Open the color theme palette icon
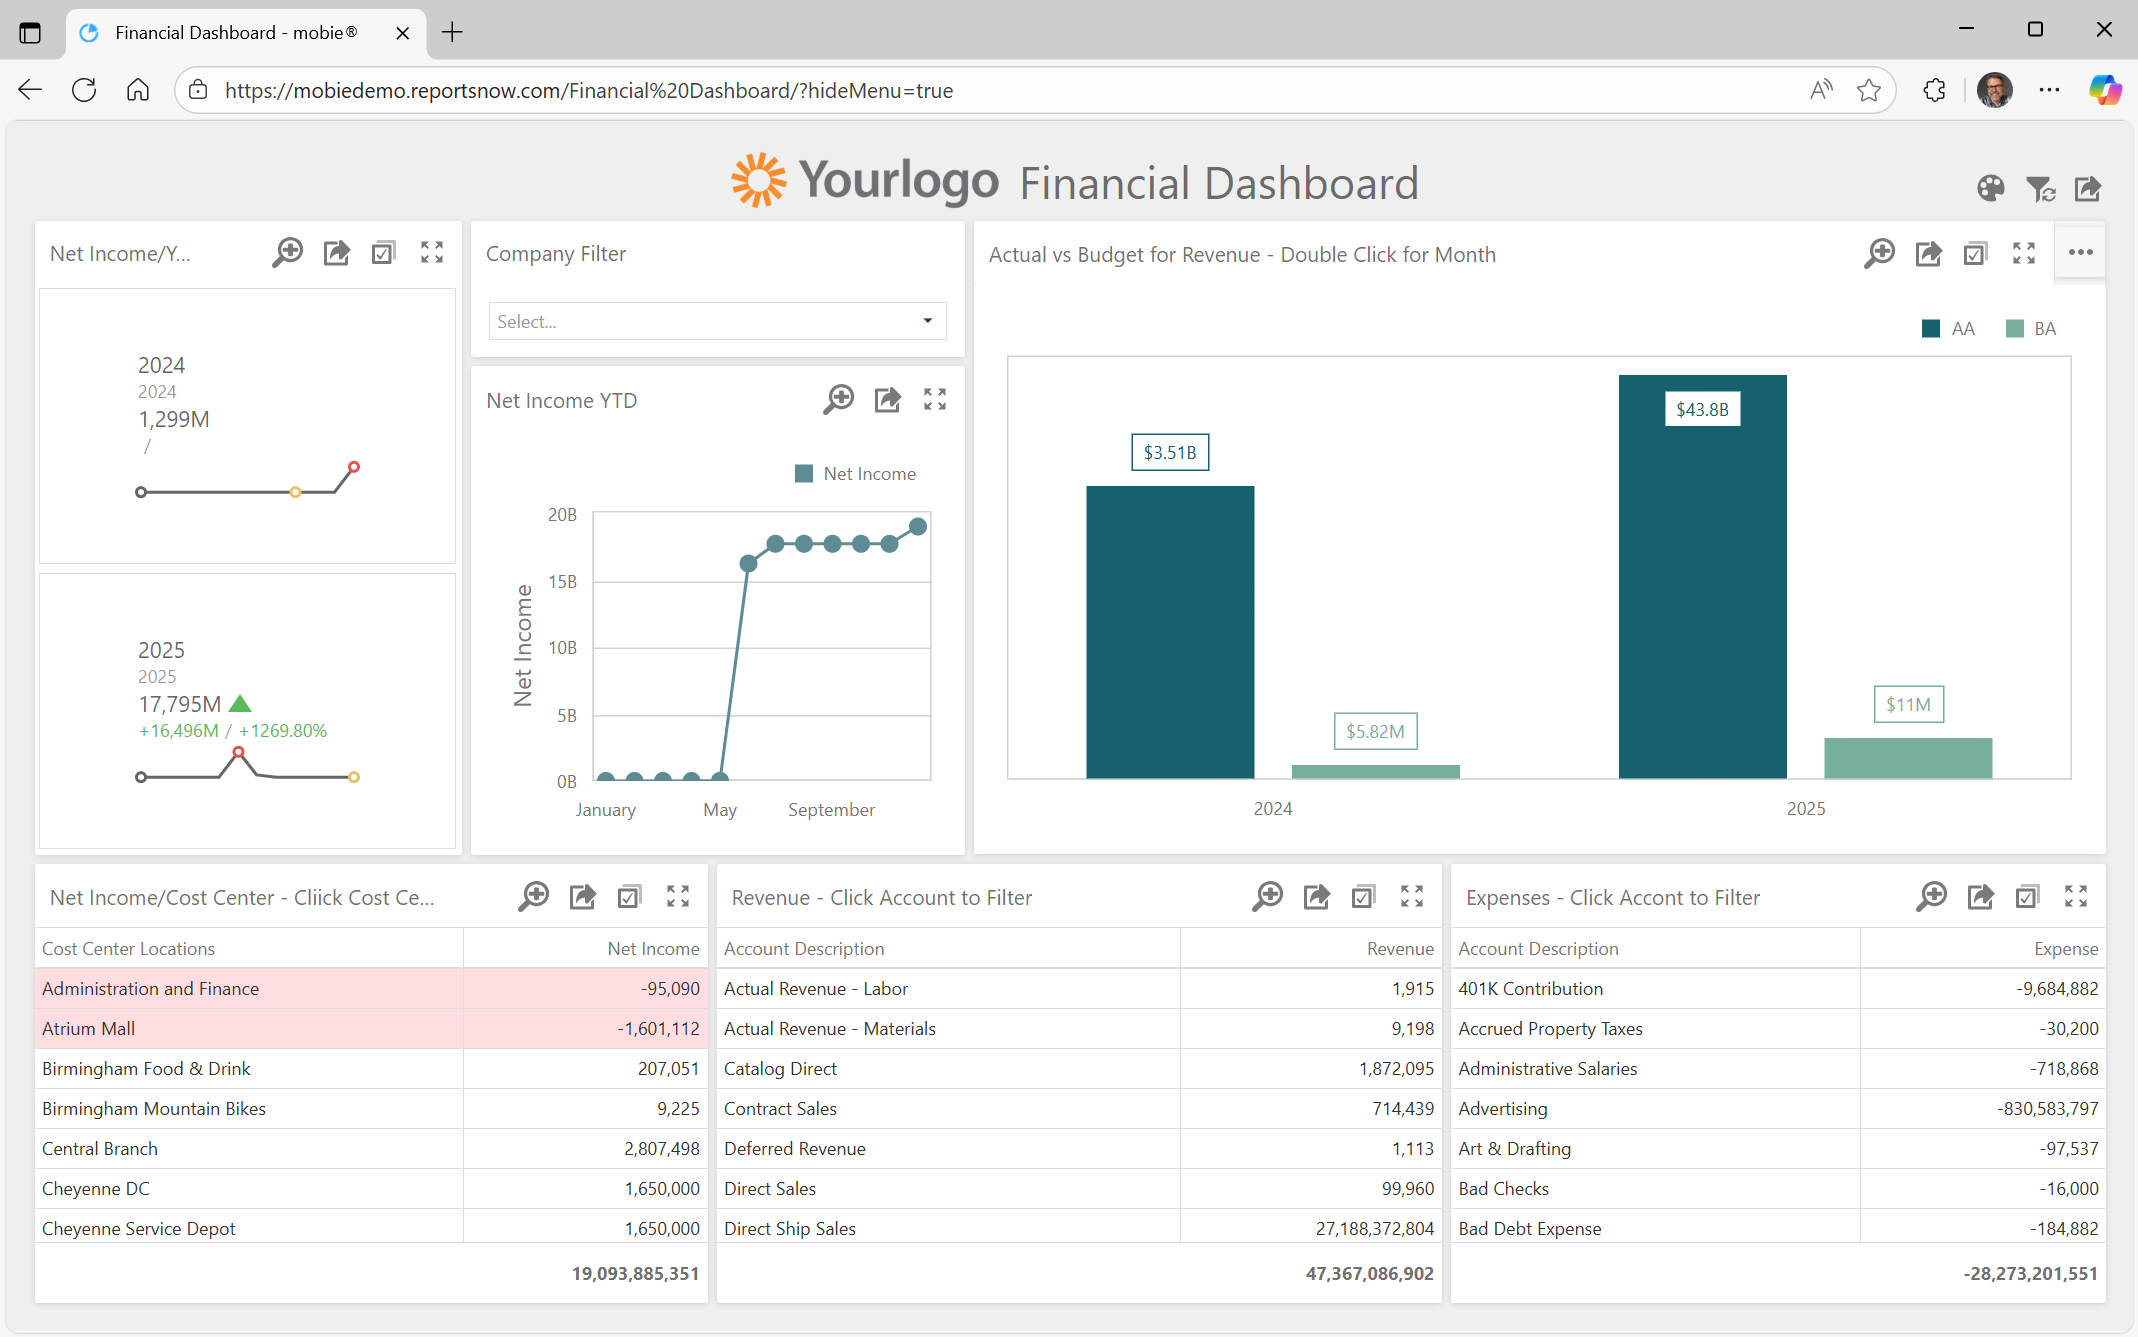This screenshot has height=1337, width=2138. click(1990, 188)
